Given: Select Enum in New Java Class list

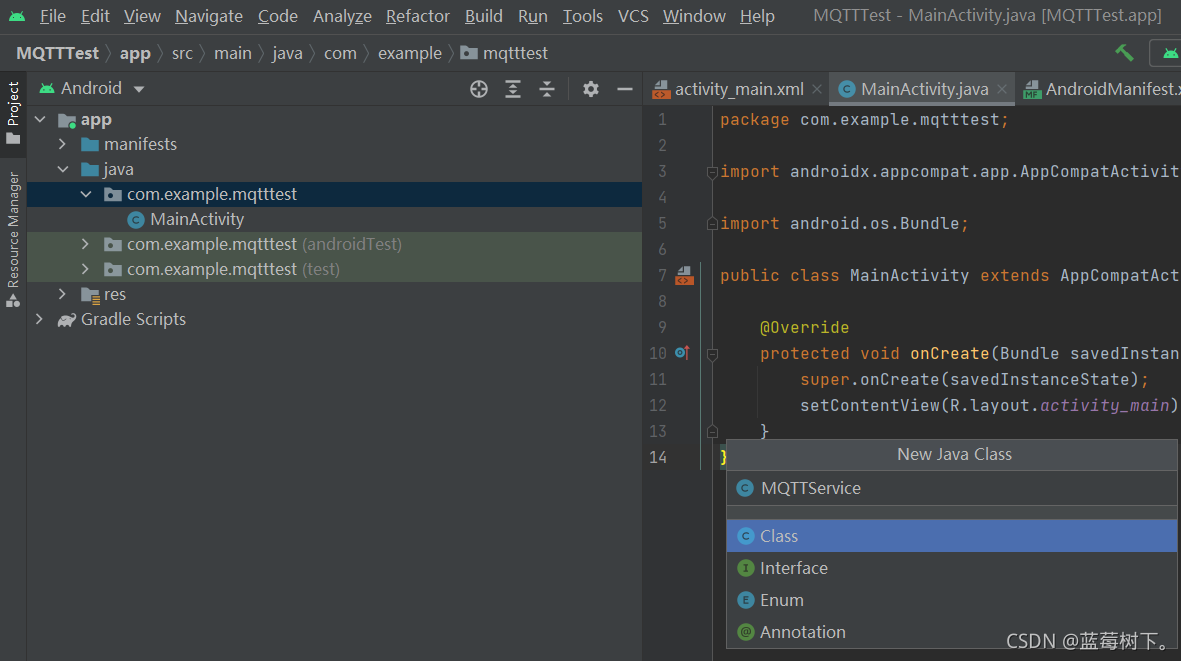Looking at the screenshot, I should (x=951, y=600).
